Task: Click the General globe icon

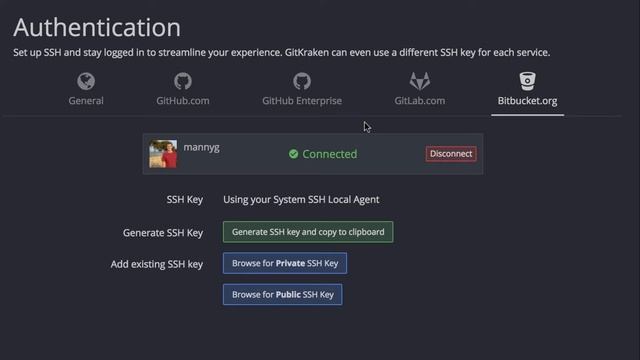Action: point(86,81)
